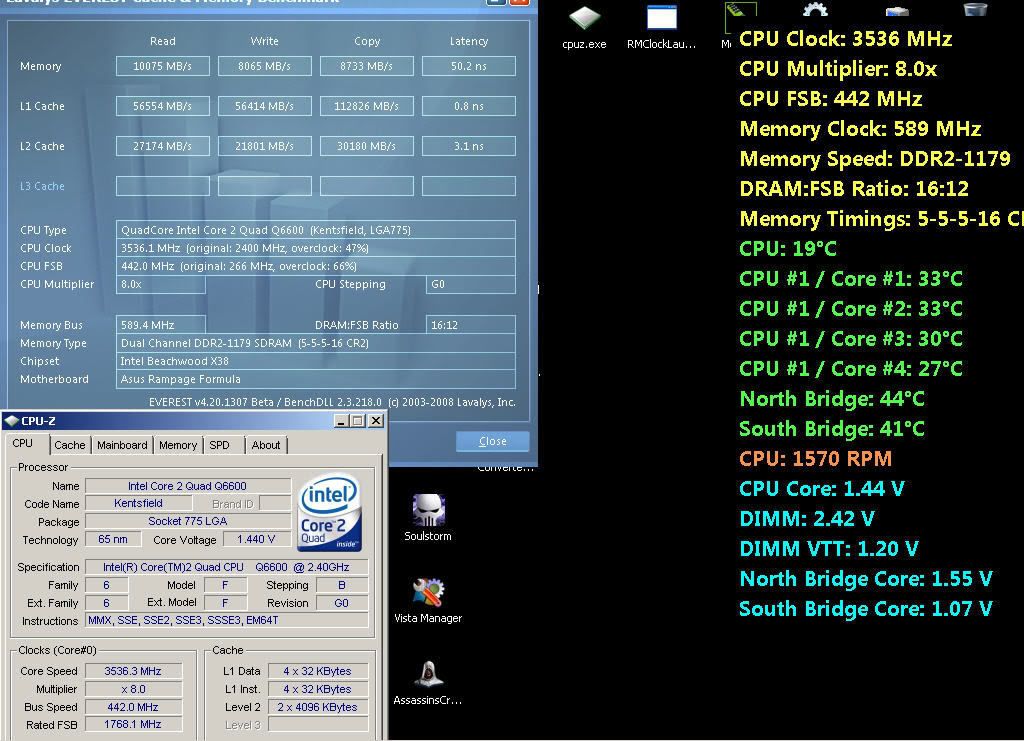Open the Mainboard tab in CPU-Z

[122, 445]
